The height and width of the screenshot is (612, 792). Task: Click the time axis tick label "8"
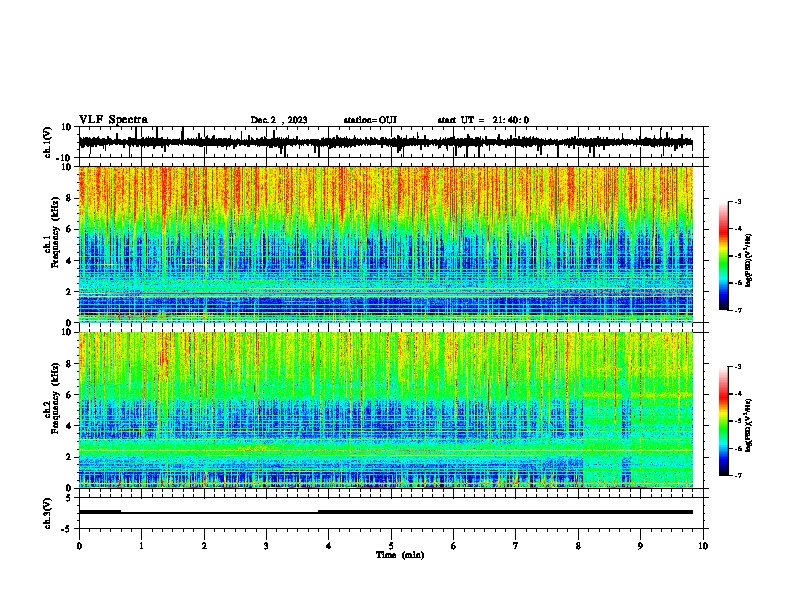click(578, 546)
